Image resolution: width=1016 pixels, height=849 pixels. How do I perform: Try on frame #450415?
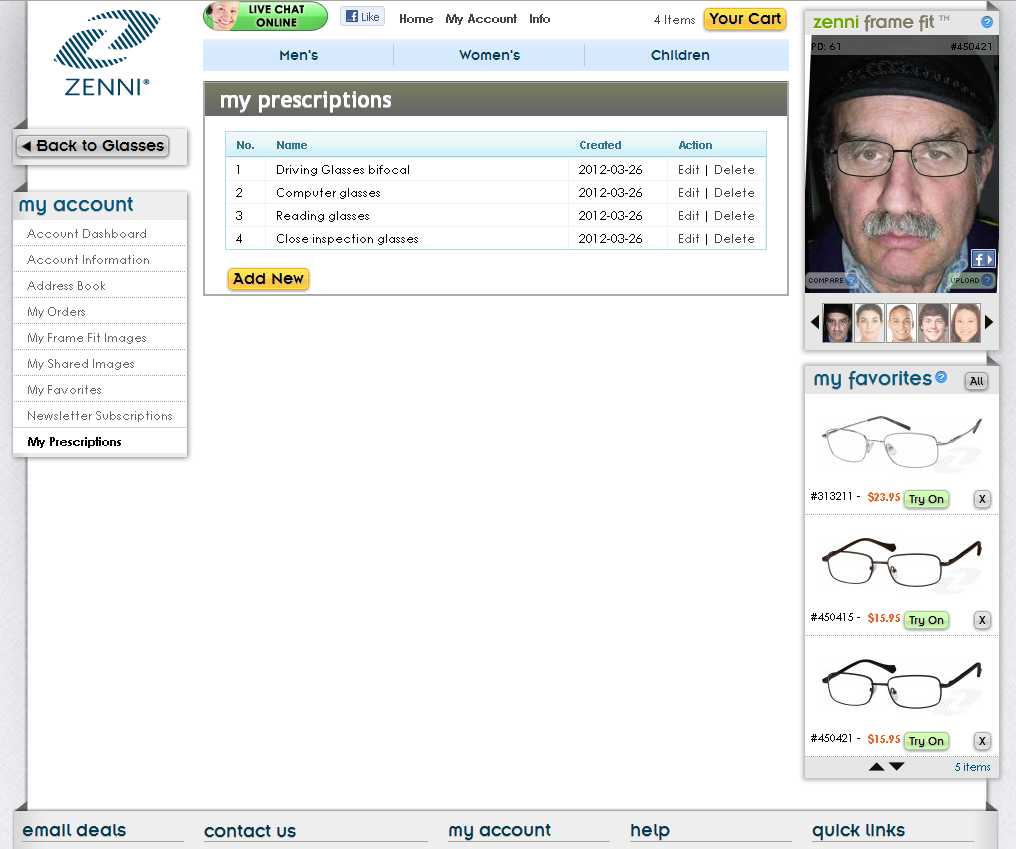click(925, 620)
